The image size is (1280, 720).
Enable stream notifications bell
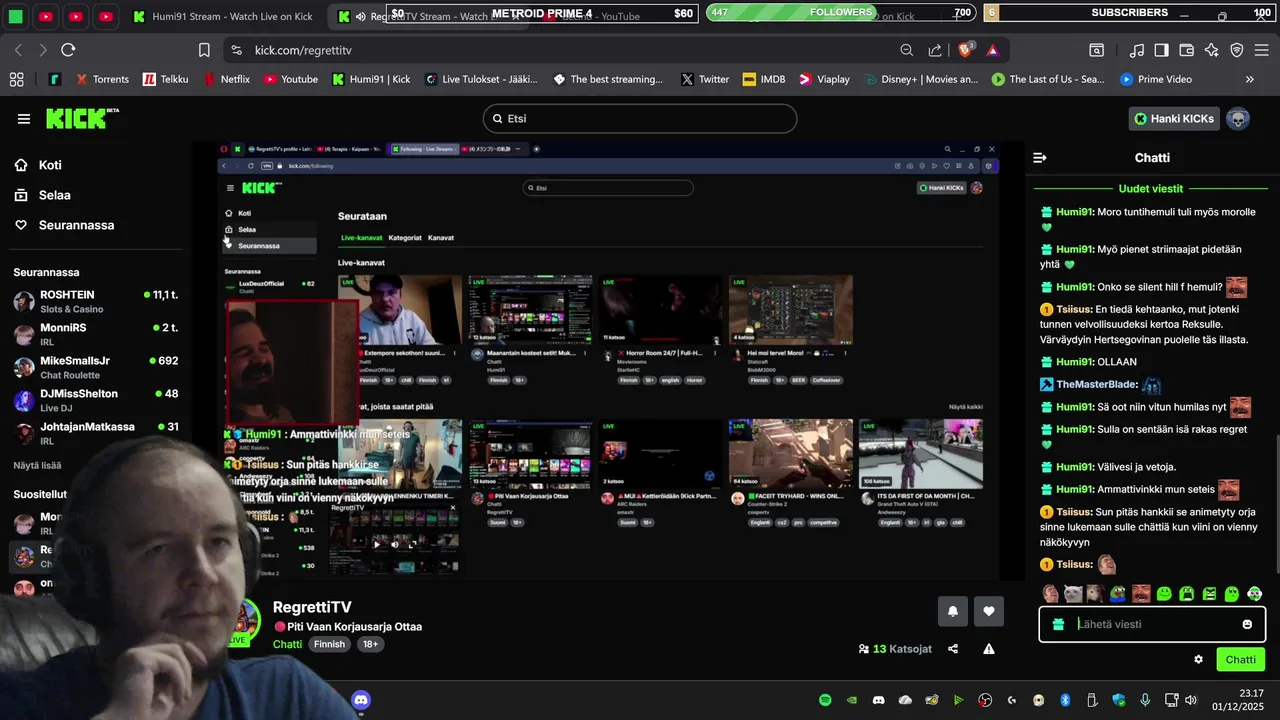pos(952,611)
